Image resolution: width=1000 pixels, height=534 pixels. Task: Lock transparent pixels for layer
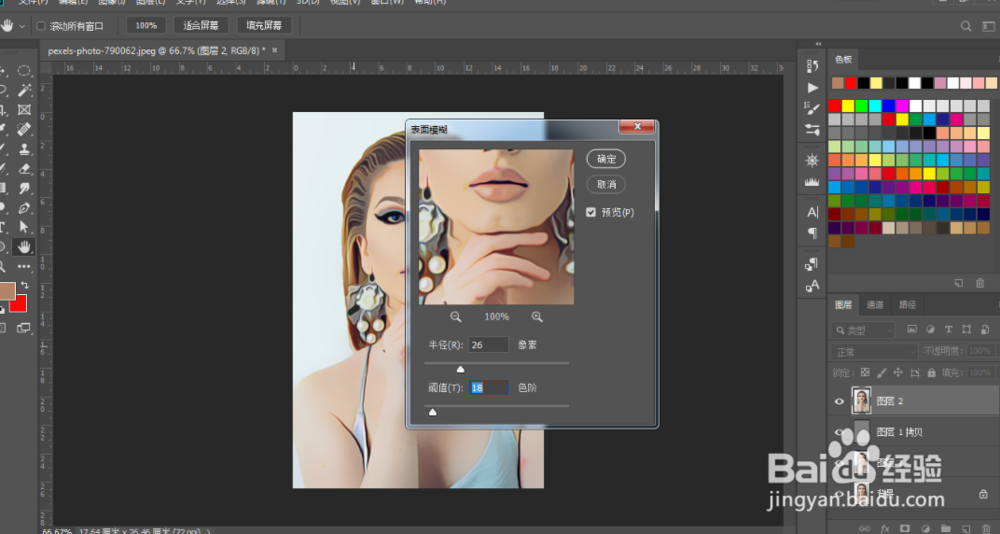(x=865, y=373)
